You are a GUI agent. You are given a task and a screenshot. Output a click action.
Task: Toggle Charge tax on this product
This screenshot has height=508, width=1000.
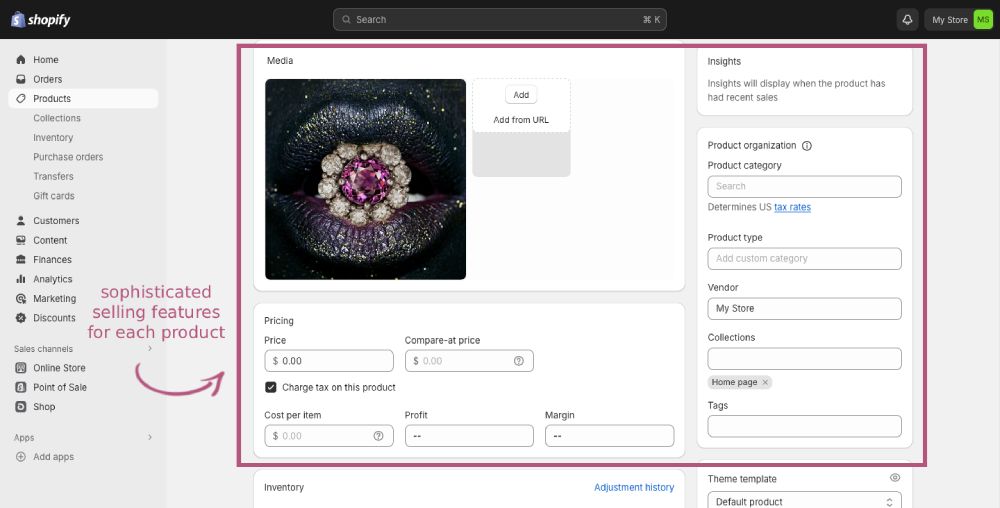[x=271, y=387]
